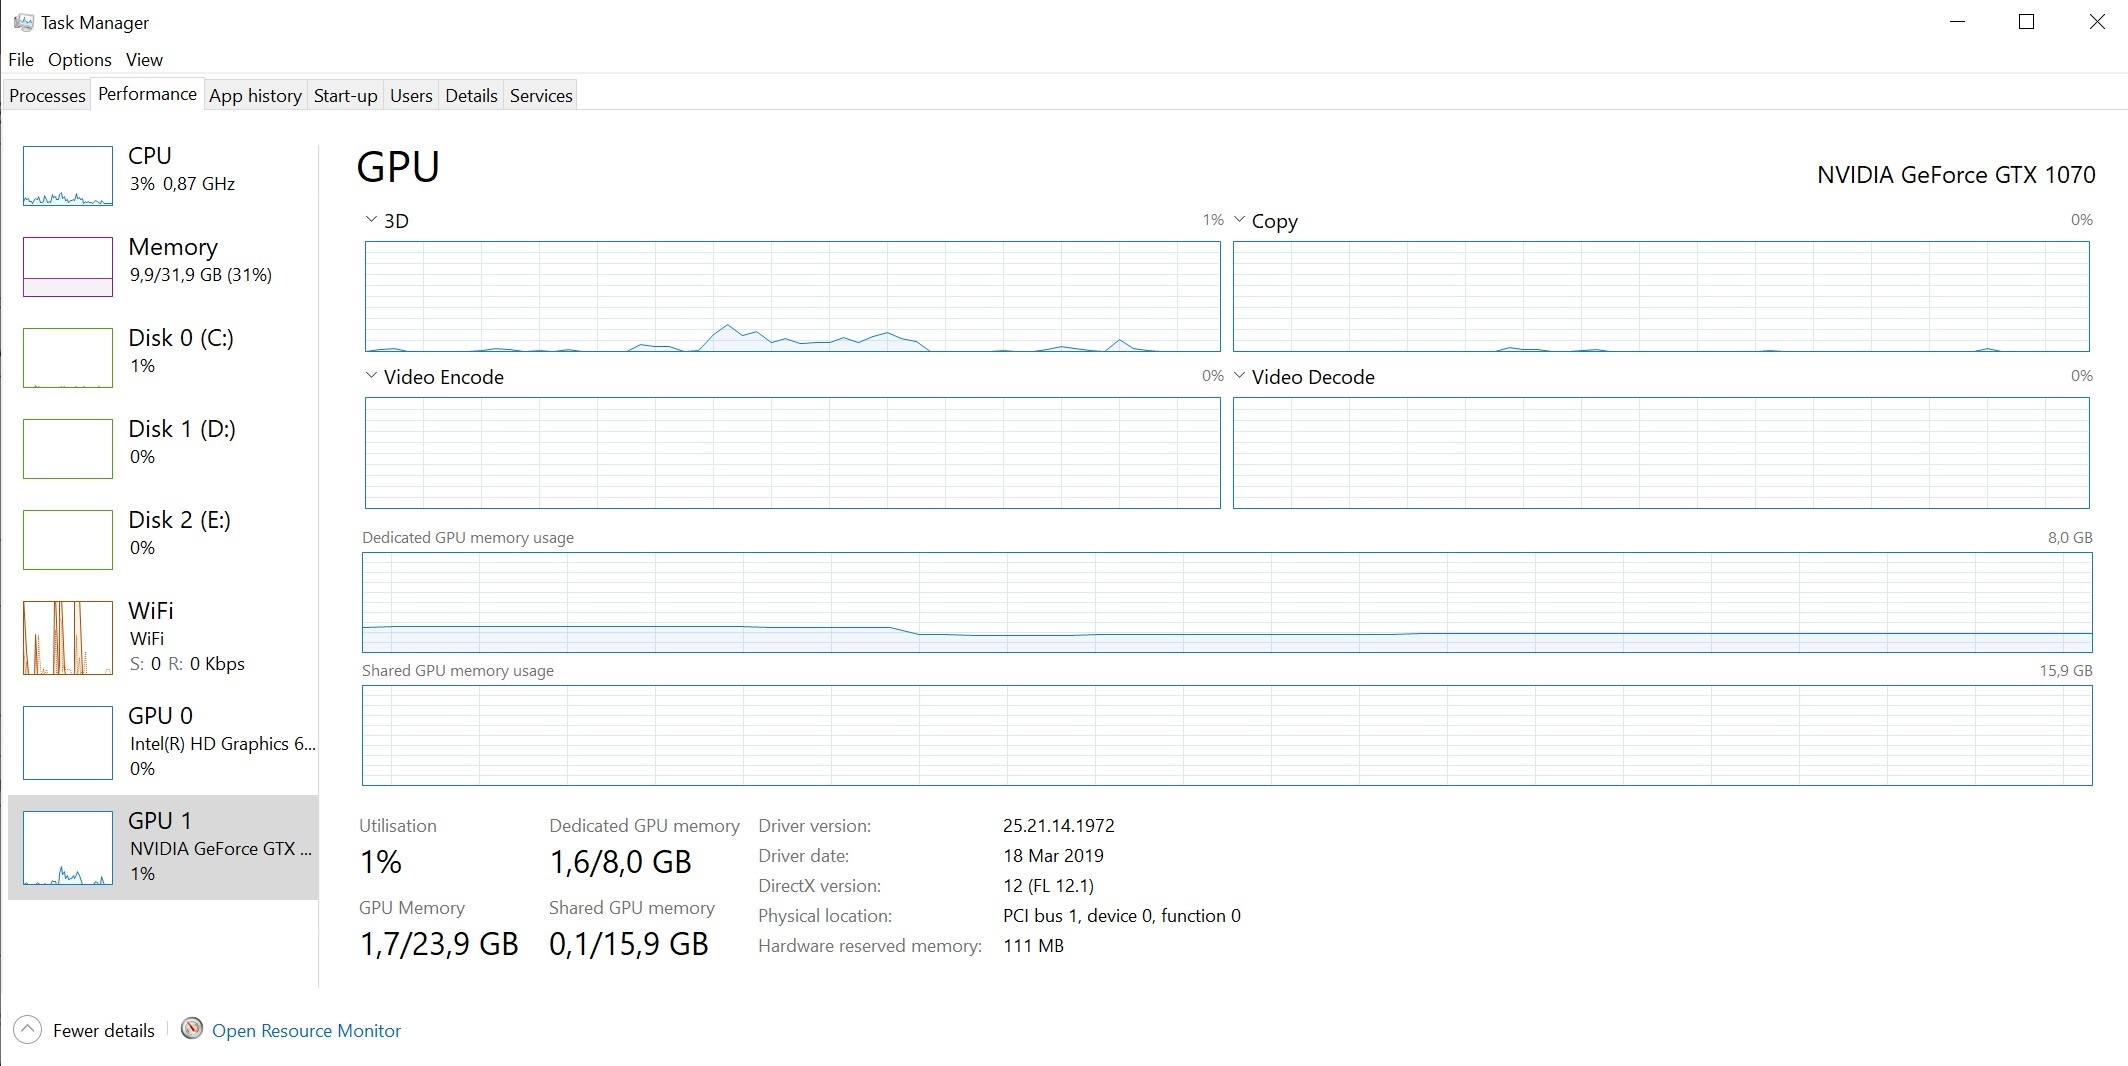Switch to the Start-up tab
Screen dimensions: 2128x1066
pyautogui.click(x=345, y=96)
